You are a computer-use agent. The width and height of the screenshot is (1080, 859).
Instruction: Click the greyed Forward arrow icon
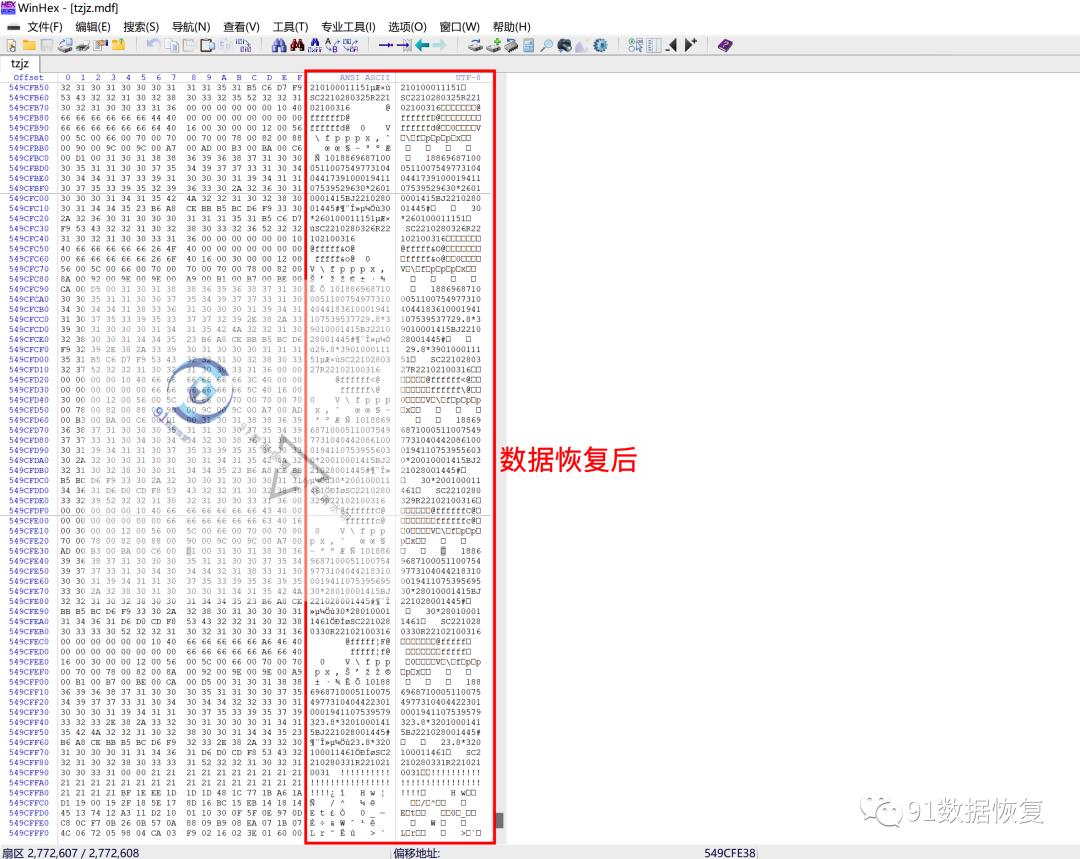pos(439,45)
